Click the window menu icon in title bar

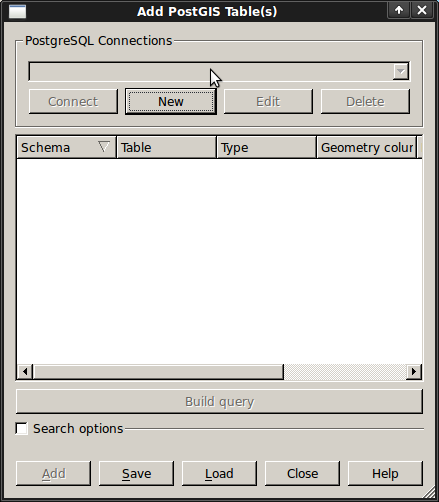pyautogui.click(x=17, y=11)
